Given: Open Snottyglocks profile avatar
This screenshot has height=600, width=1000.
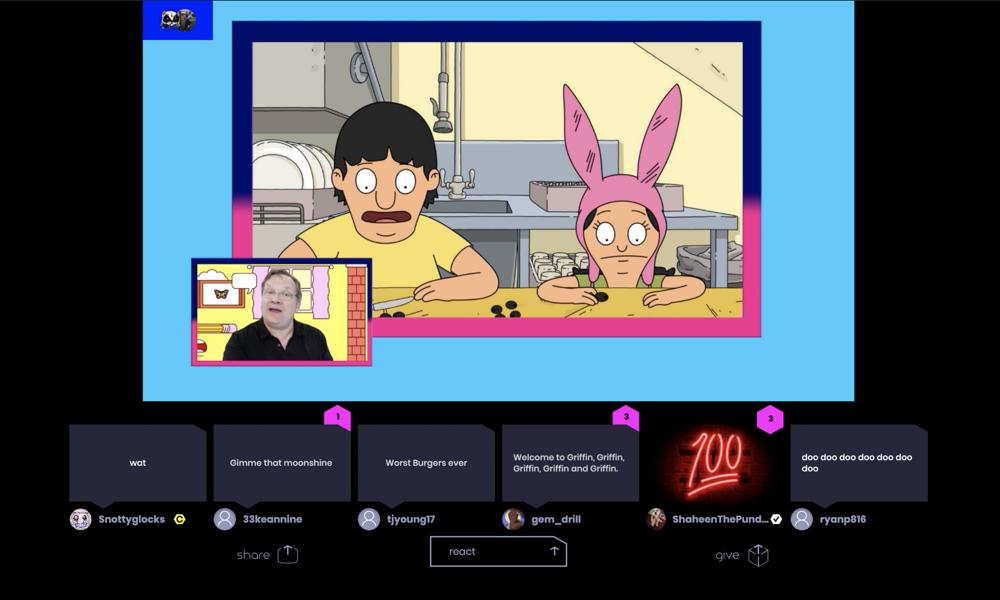Looking at the screenshot, I should (x=81, y=519).
